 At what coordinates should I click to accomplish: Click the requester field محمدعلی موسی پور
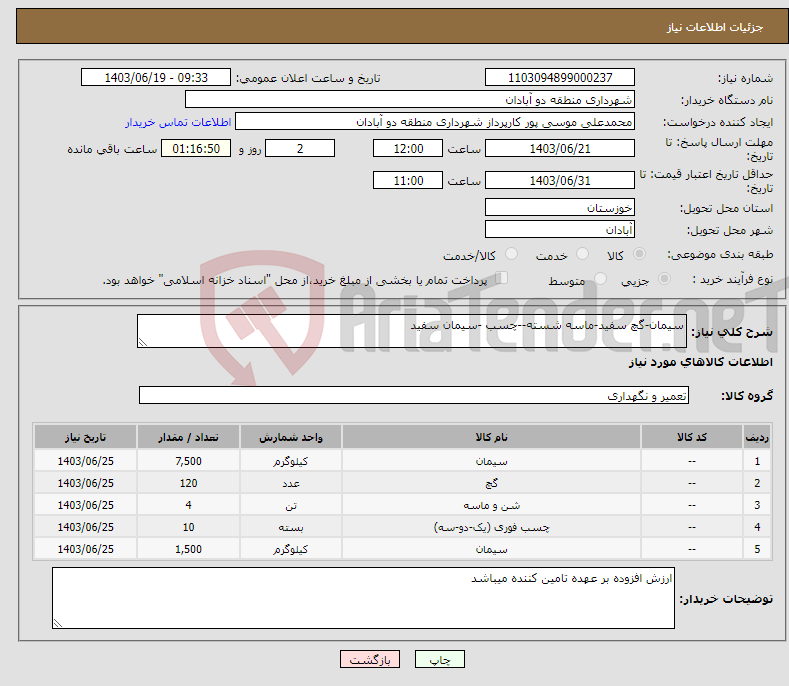click(435, 121)
